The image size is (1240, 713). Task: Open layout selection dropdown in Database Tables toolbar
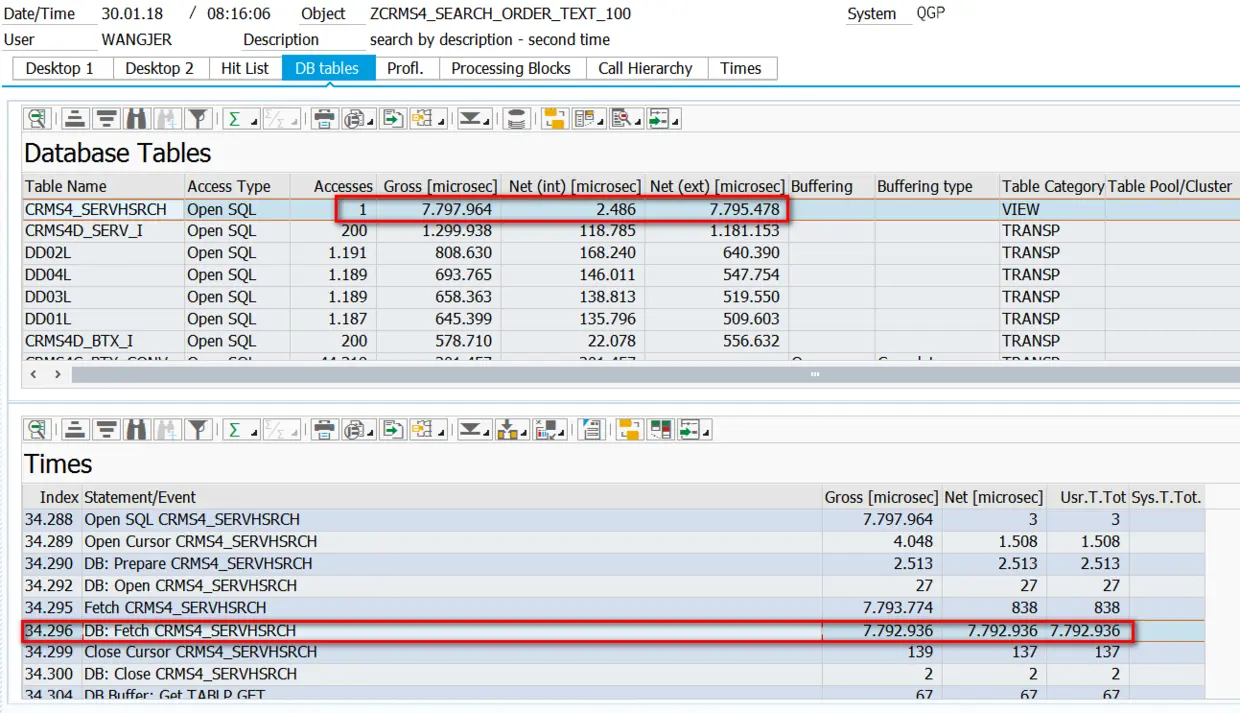click(x=441, y=123)
